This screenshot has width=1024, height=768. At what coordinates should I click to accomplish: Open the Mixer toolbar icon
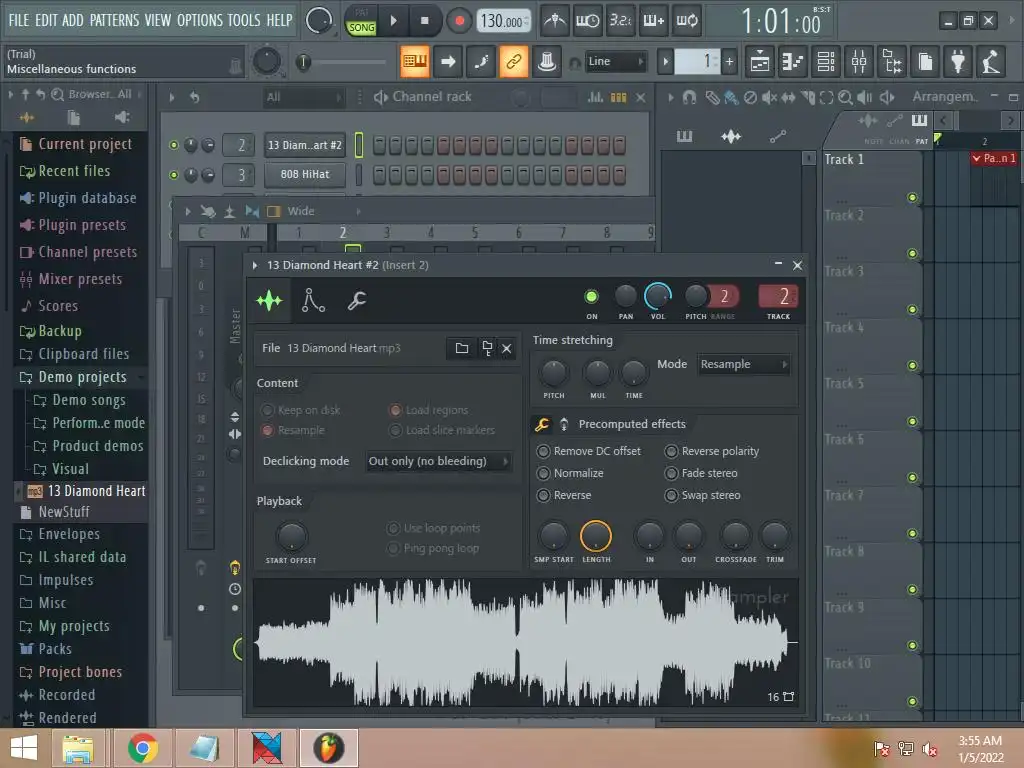[x=859, y=62]
